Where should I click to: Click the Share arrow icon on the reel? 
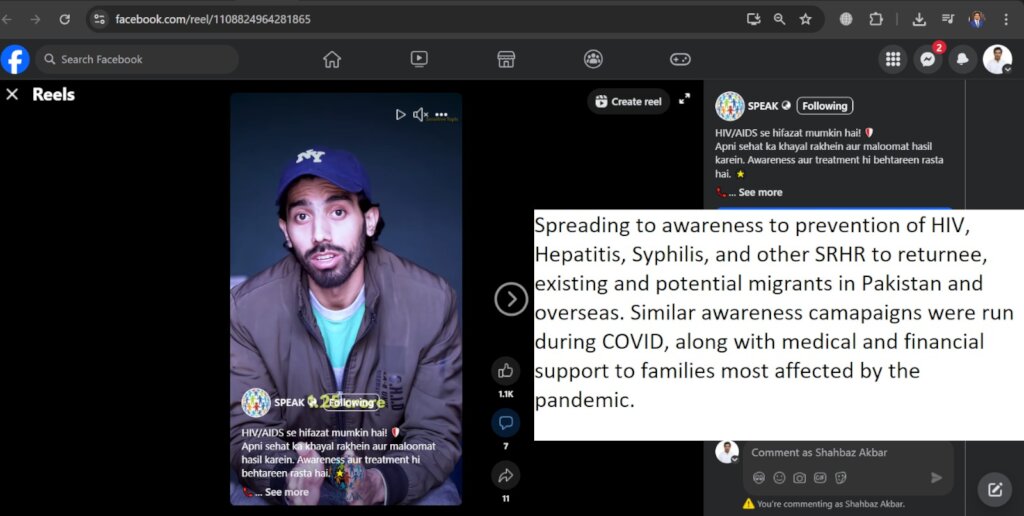pos(505,475)
